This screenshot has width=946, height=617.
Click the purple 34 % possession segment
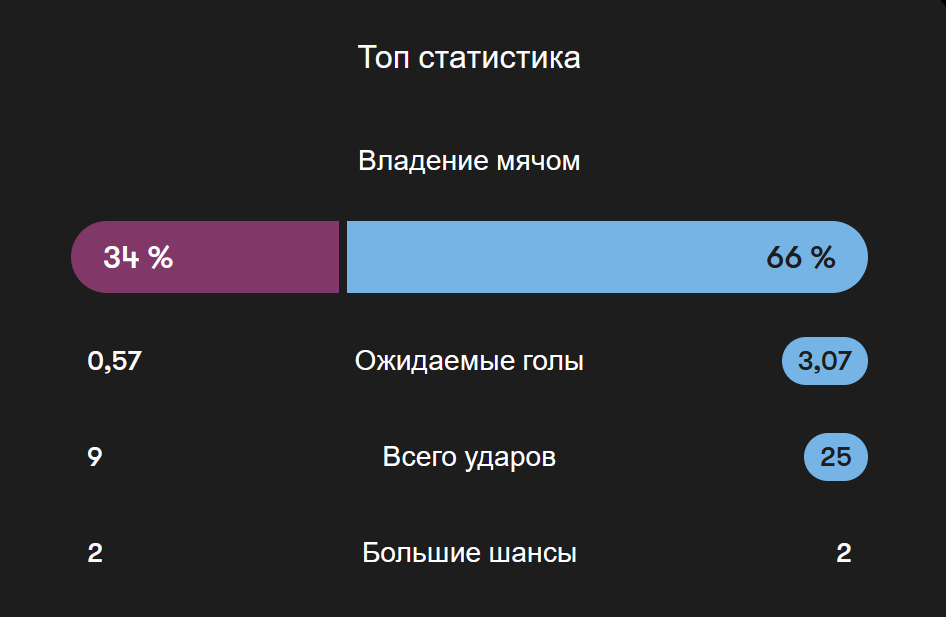[205, 257]
